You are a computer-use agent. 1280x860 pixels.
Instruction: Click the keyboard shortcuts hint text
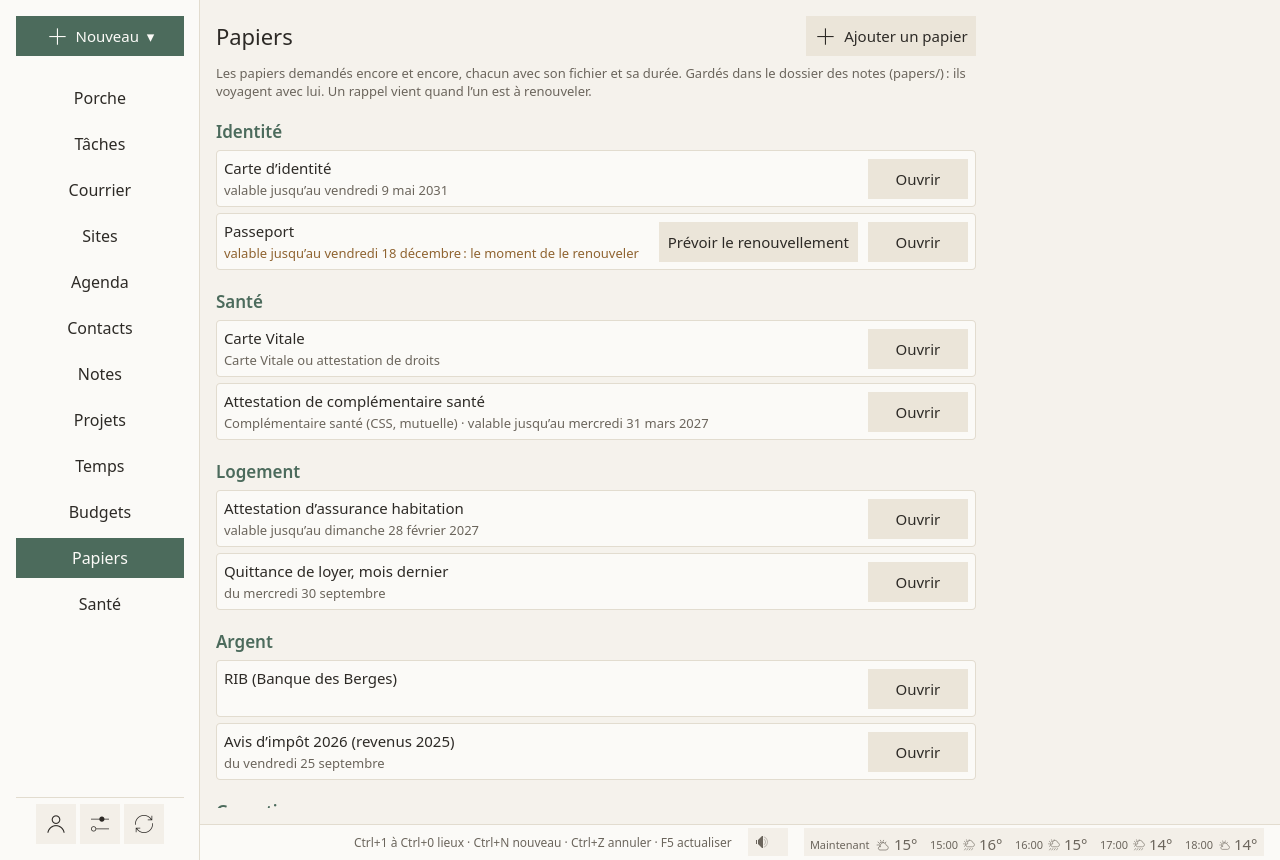(x=543, y=843)
